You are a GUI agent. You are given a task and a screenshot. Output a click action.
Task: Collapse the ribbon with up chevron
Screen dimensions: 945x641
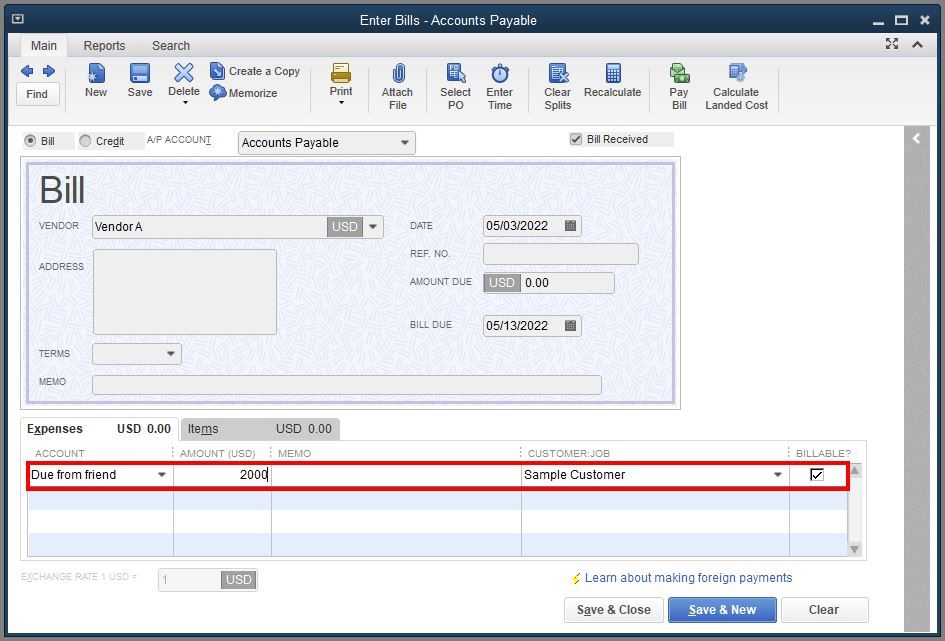[917, 44]
